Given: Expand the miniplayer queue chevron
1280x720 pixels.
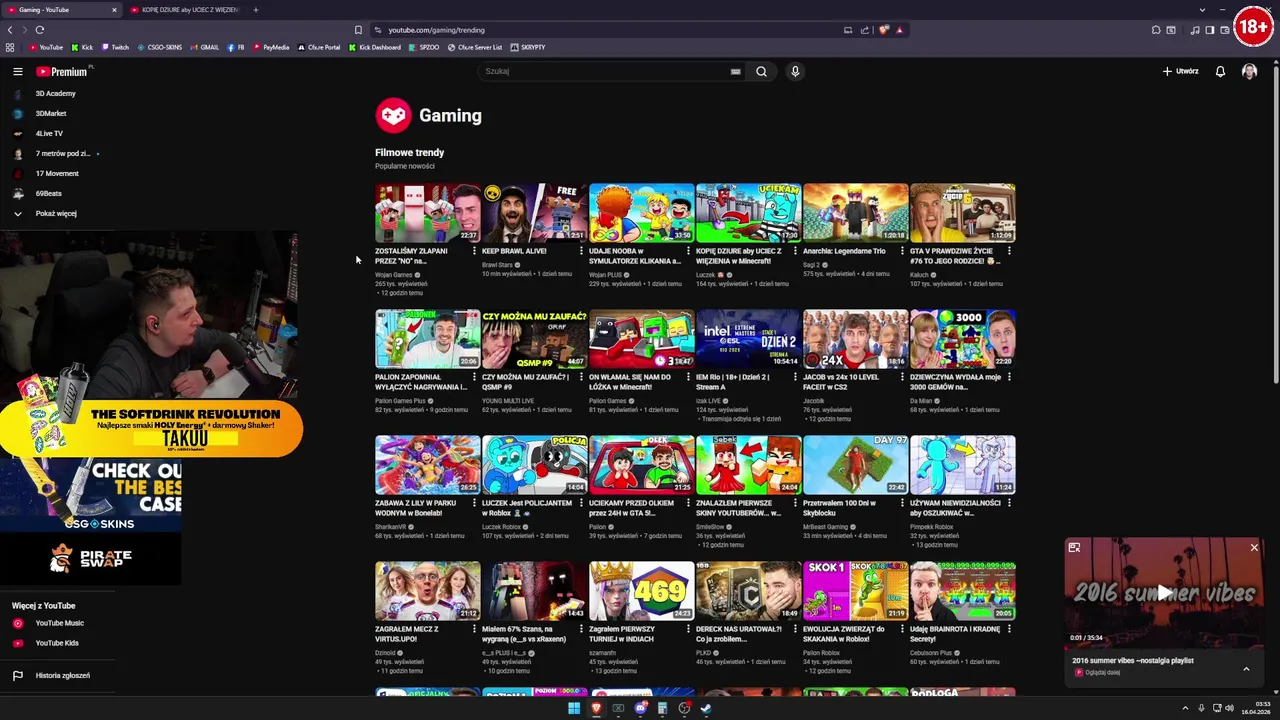Looking at the screenshot, I should tap(1246, 669).
